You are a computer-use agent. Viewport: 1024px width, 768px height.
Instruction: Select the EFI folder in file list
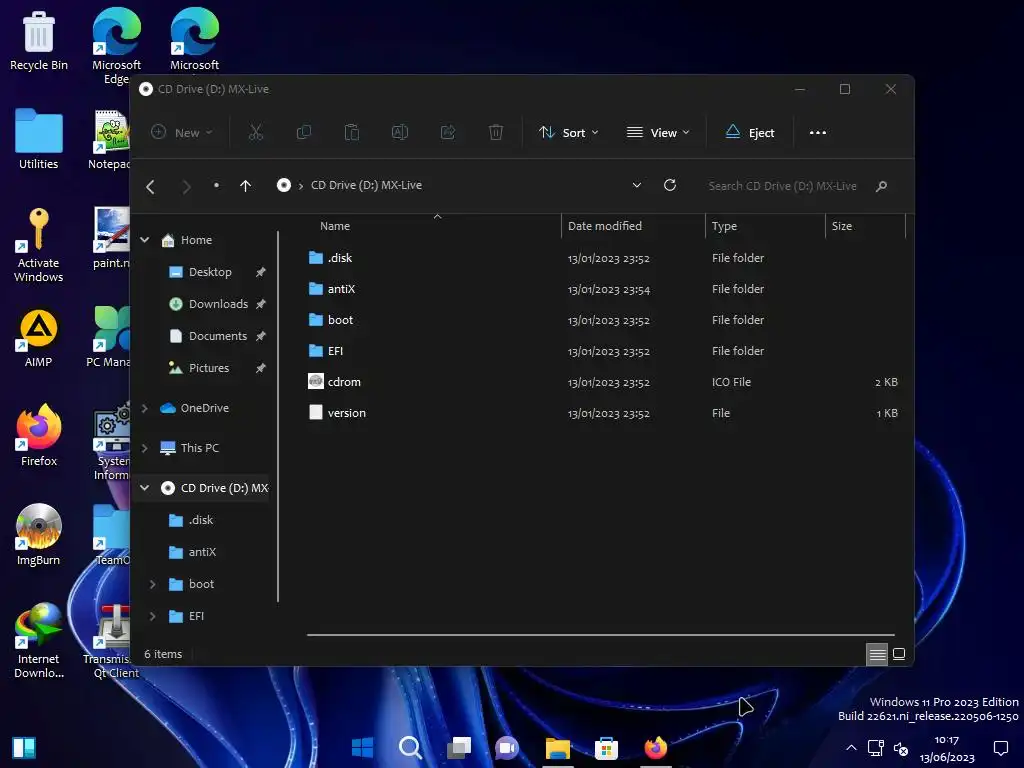point(335,351)
